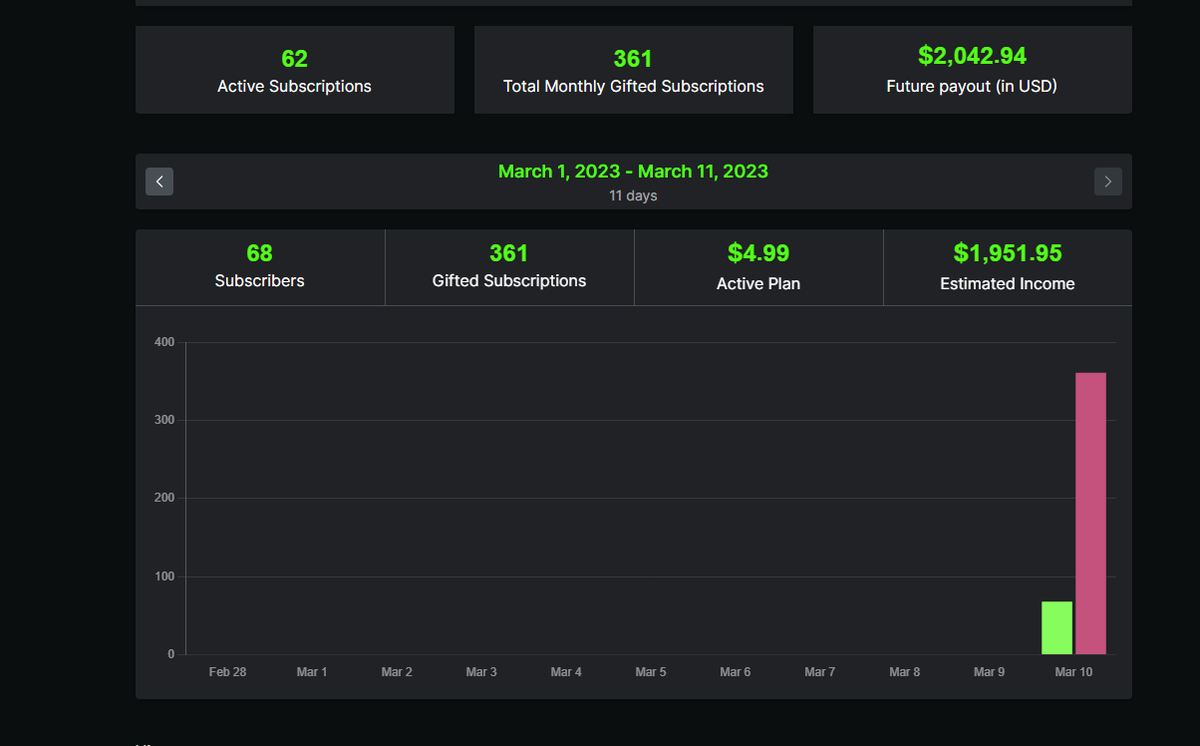Click the 100 y-axis value
Viewport: 1200px width, 746px height.
pos(165,577)
